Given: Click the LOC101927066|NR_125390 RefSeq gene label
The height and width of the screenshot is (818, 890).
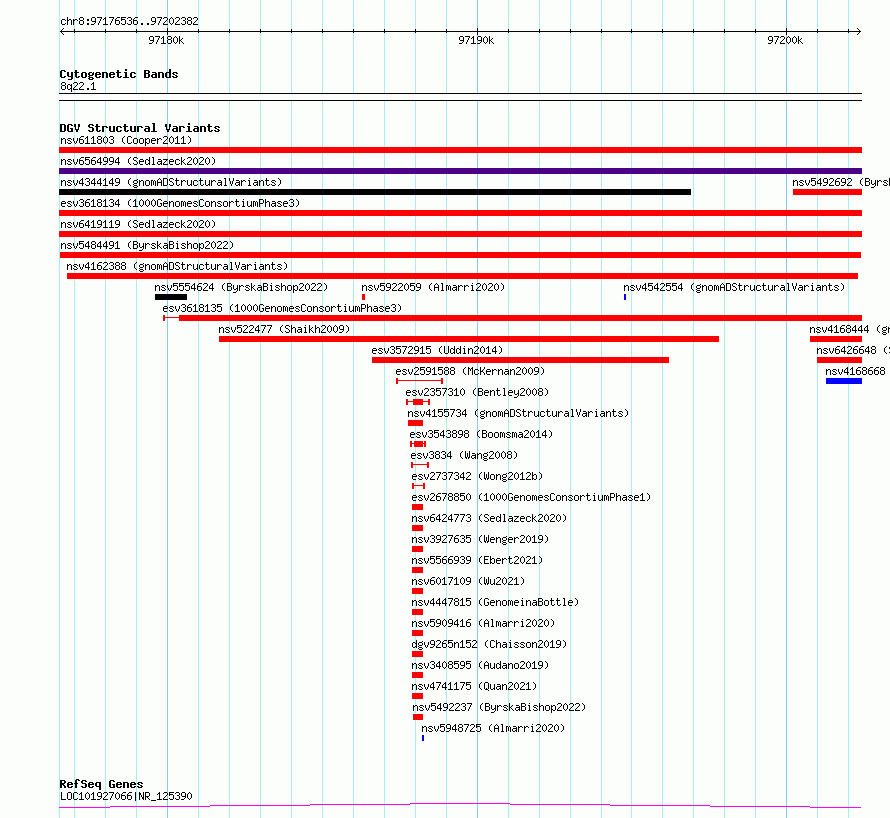Looking at the screenshot, I should (x=126, y=796).
